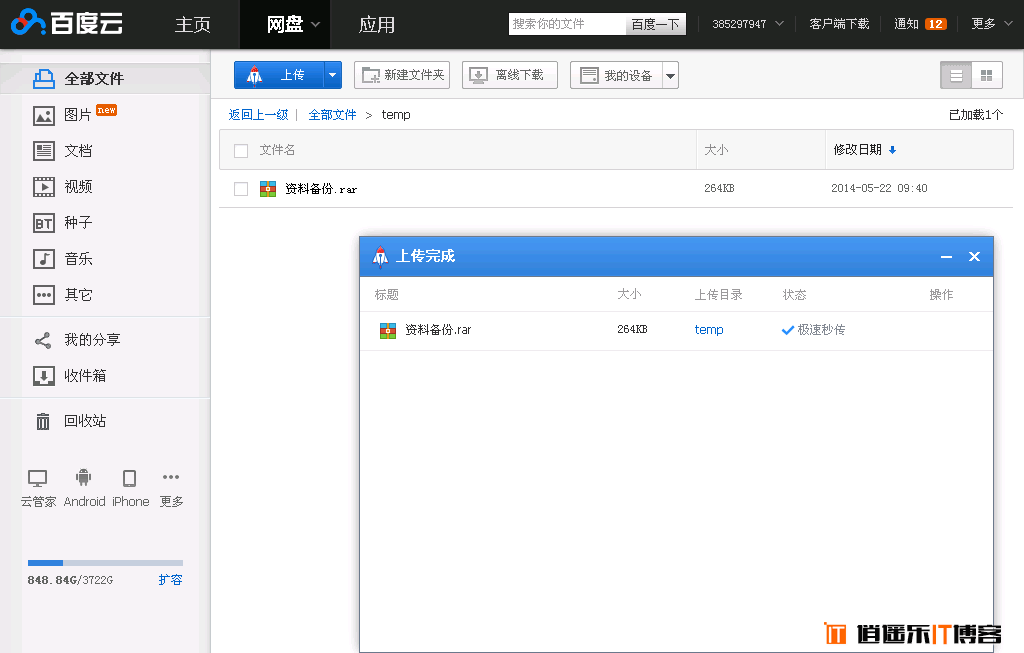Viewport: 1024px width, 653px height.
Task: Open the 网盘 dropdown chevron
Action: [315, 25]
